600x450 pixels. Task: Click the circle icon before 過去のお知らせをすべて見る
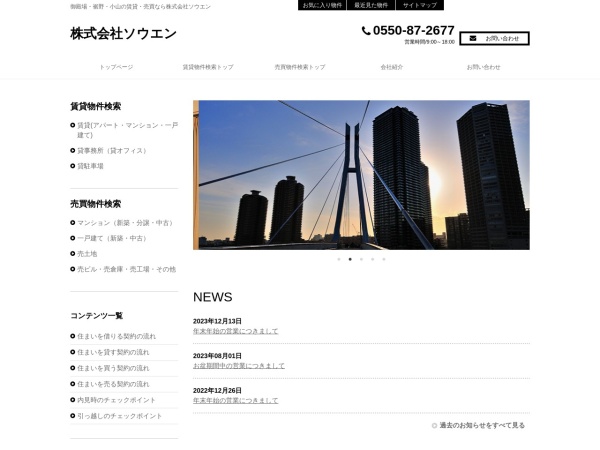click(434, 426)
